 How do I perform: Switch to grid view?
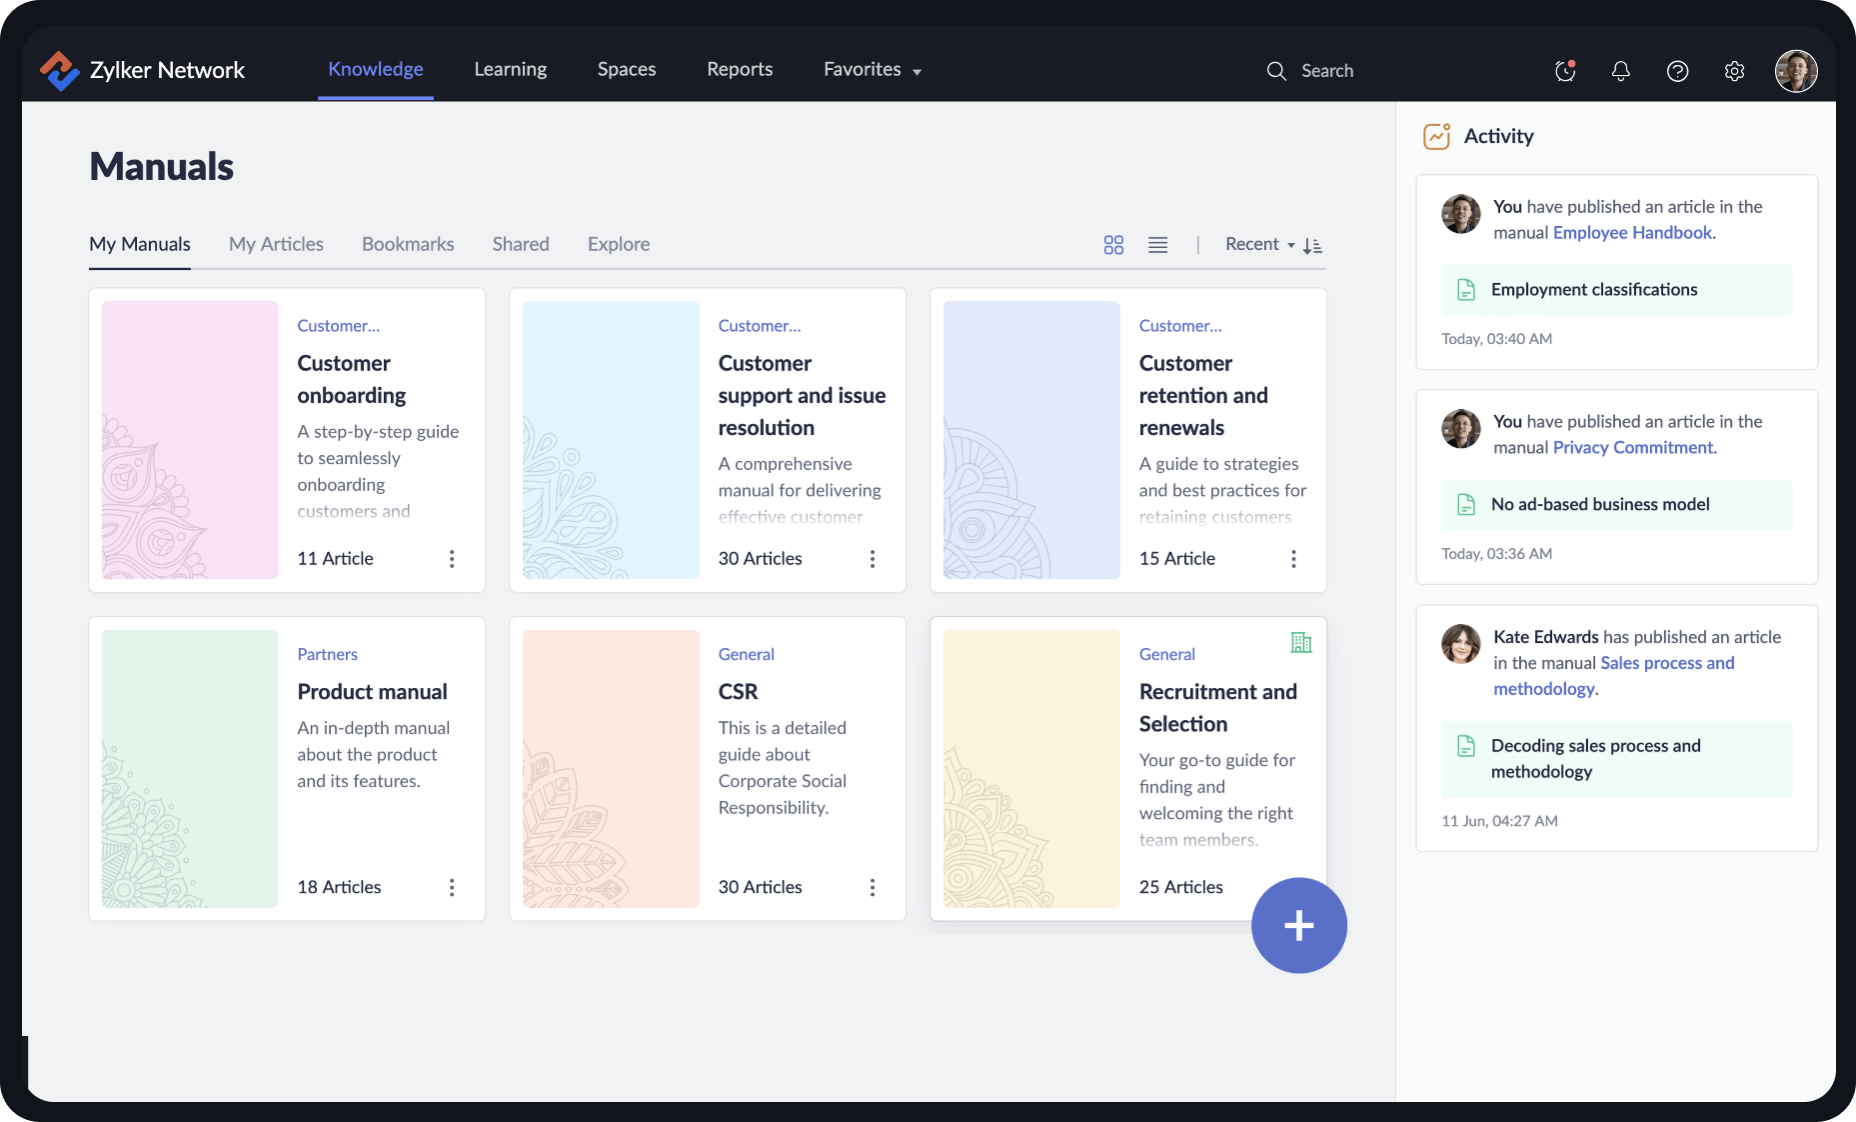click(1114, 245)
